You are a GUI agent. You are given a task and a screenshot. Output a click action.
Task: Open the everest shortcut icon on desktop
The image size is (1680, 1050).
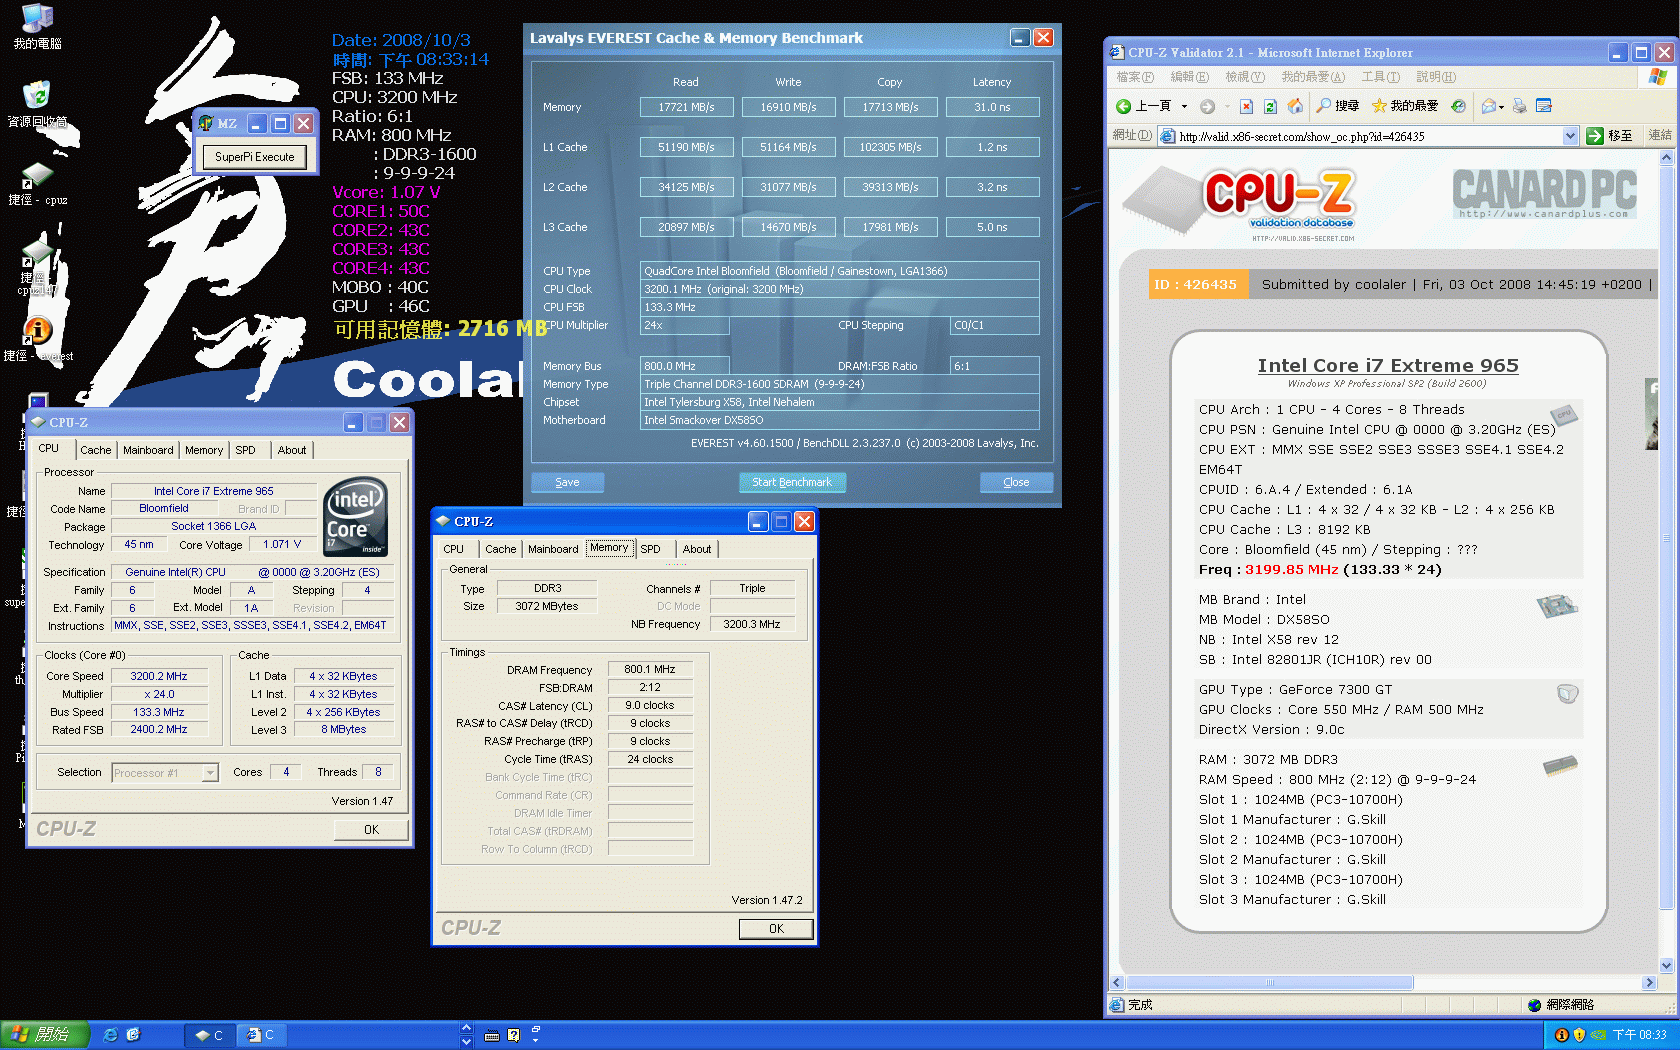37,340
